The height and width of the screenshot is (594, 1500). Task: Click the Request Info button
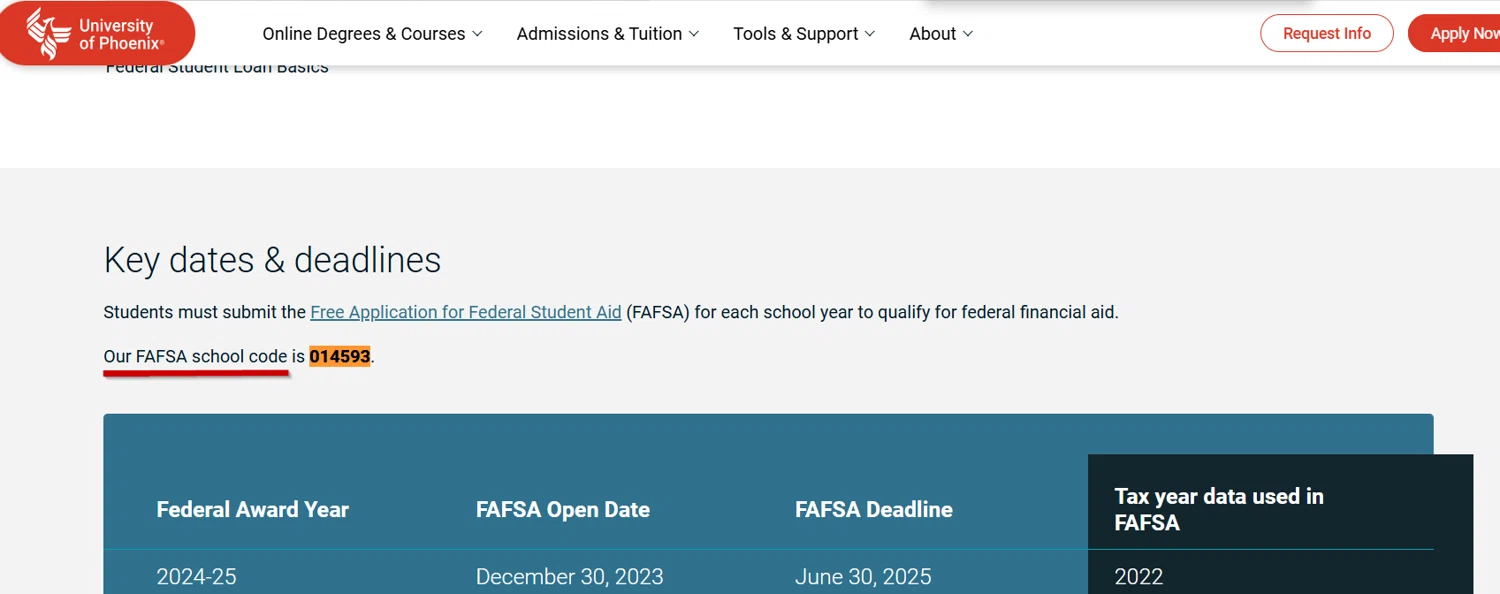(1327, 33)
